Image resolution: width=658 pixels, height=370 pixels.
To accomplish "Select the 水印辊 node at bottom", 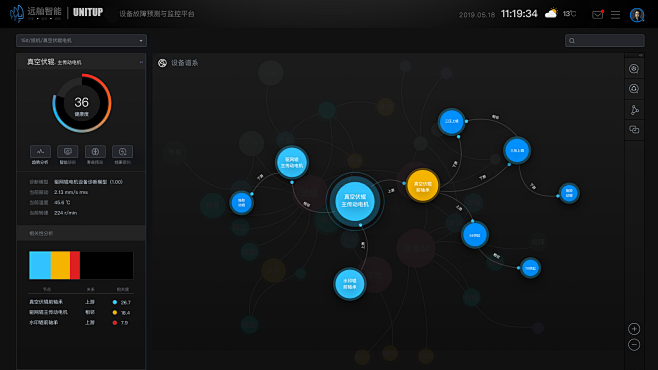I will (350, 284).
